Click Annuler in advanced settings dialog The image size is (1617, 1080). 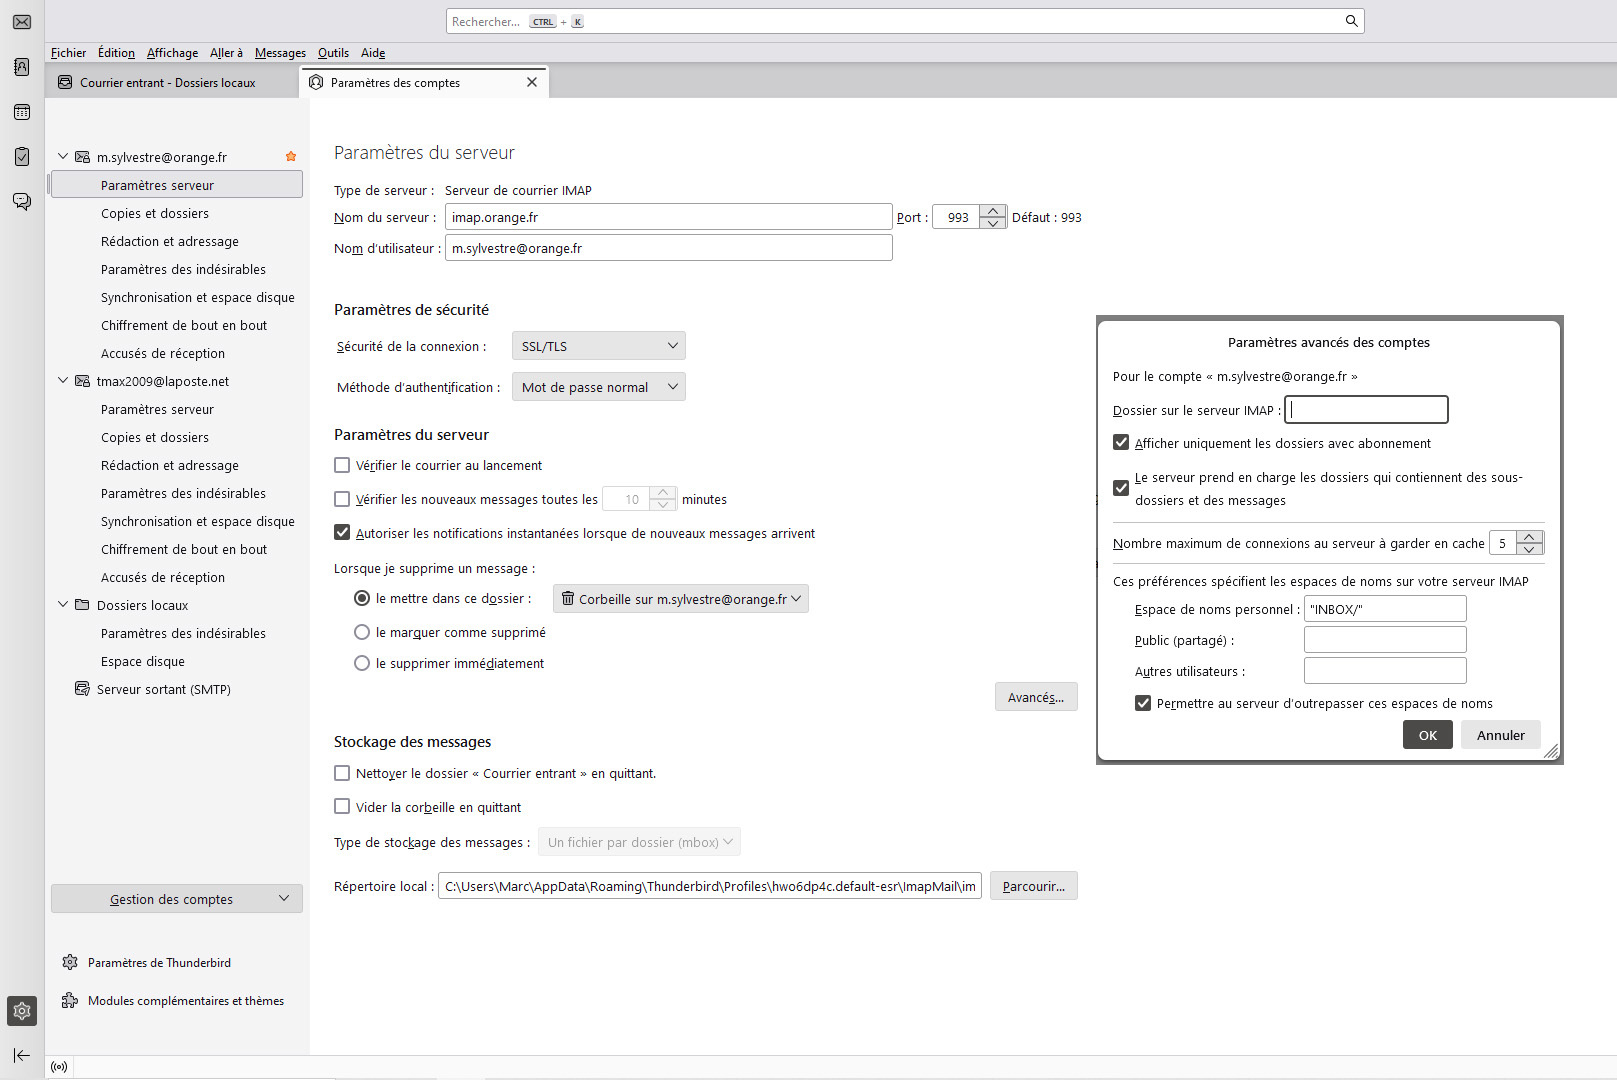(x=1500, y=735)
